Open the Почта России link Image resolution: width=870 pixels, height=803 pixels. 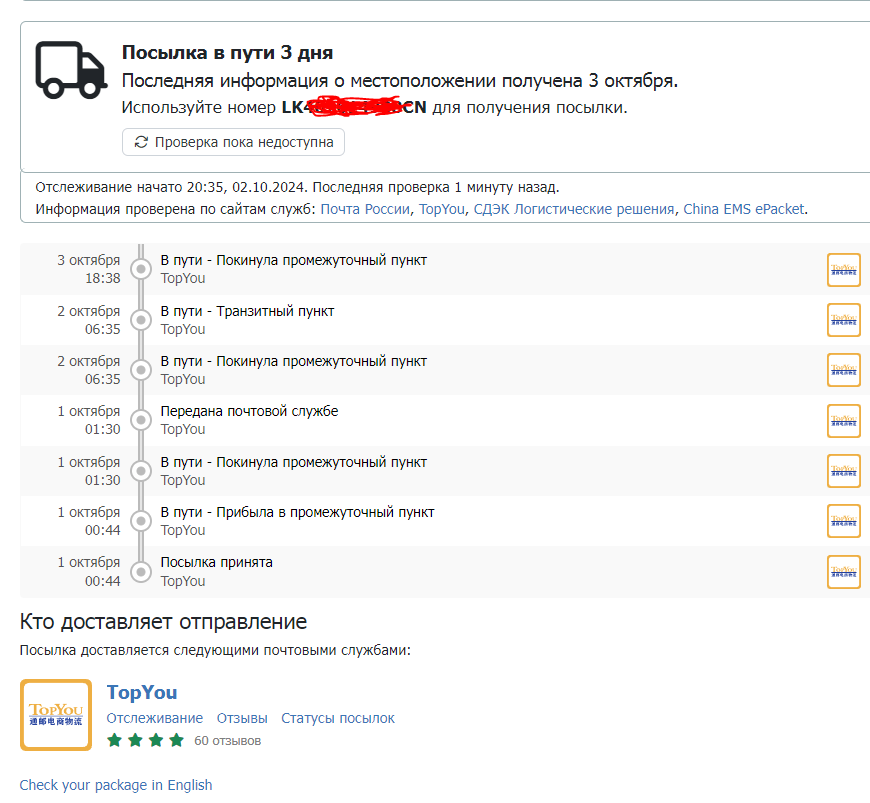coord(365,209)
